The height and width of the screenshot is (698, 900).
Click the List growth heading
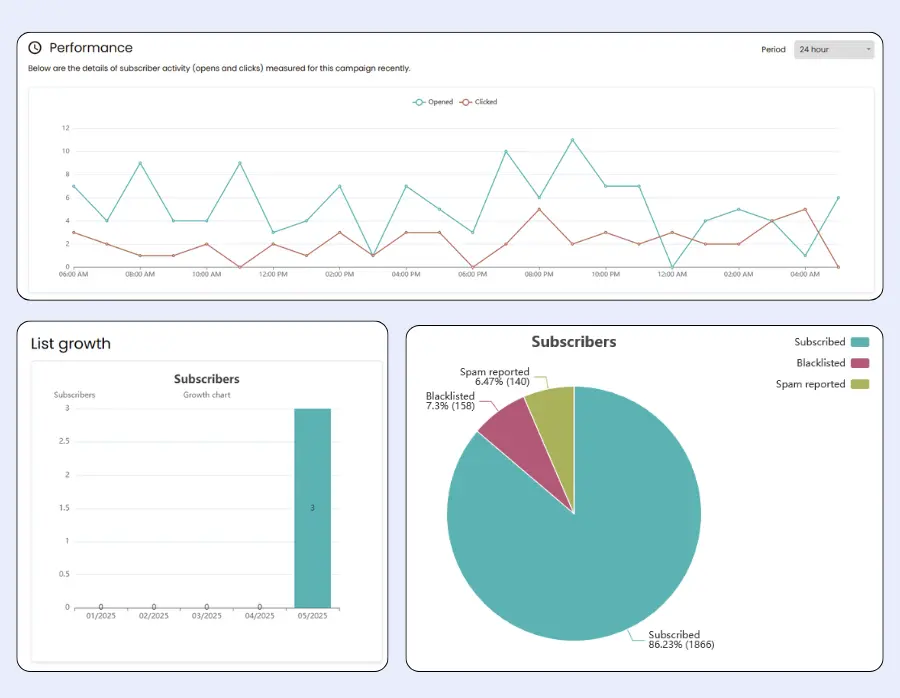pos(71,344)
